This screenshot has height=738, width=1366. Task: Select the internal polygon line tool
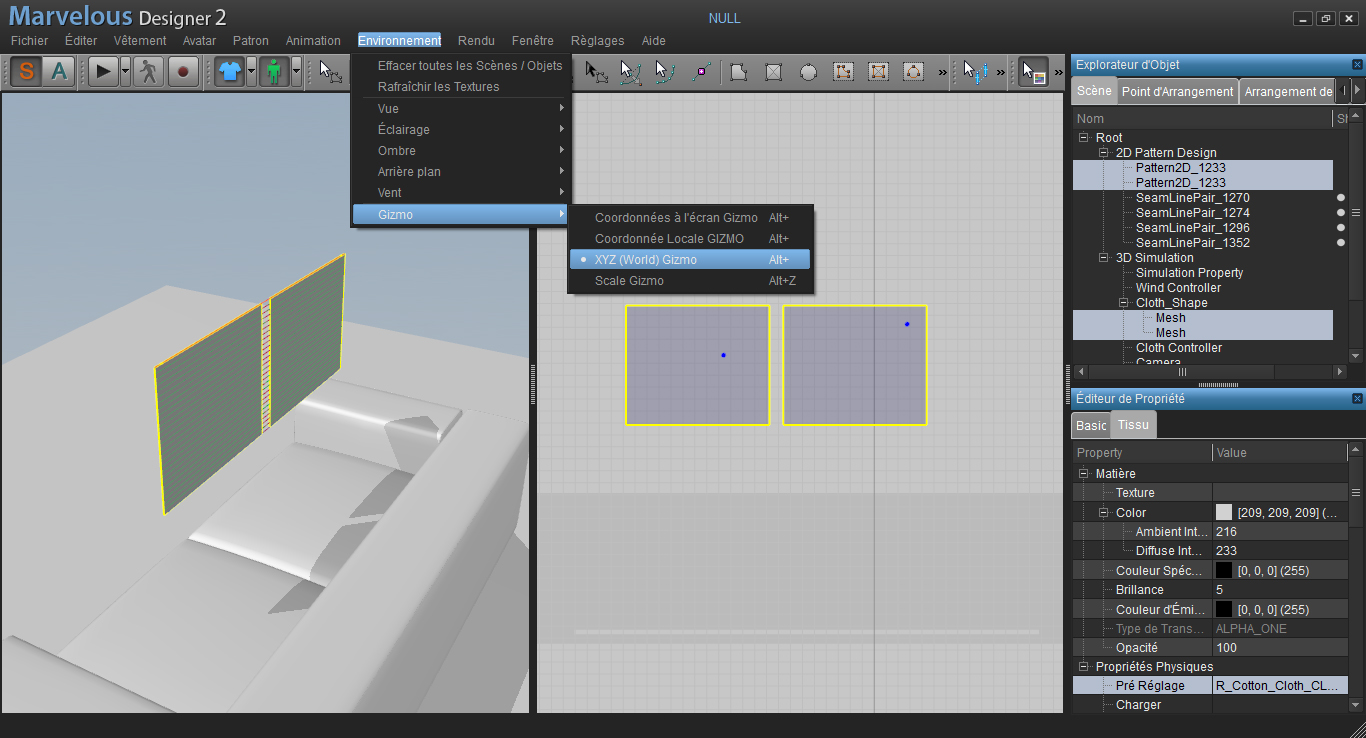[x=844, y=71]
